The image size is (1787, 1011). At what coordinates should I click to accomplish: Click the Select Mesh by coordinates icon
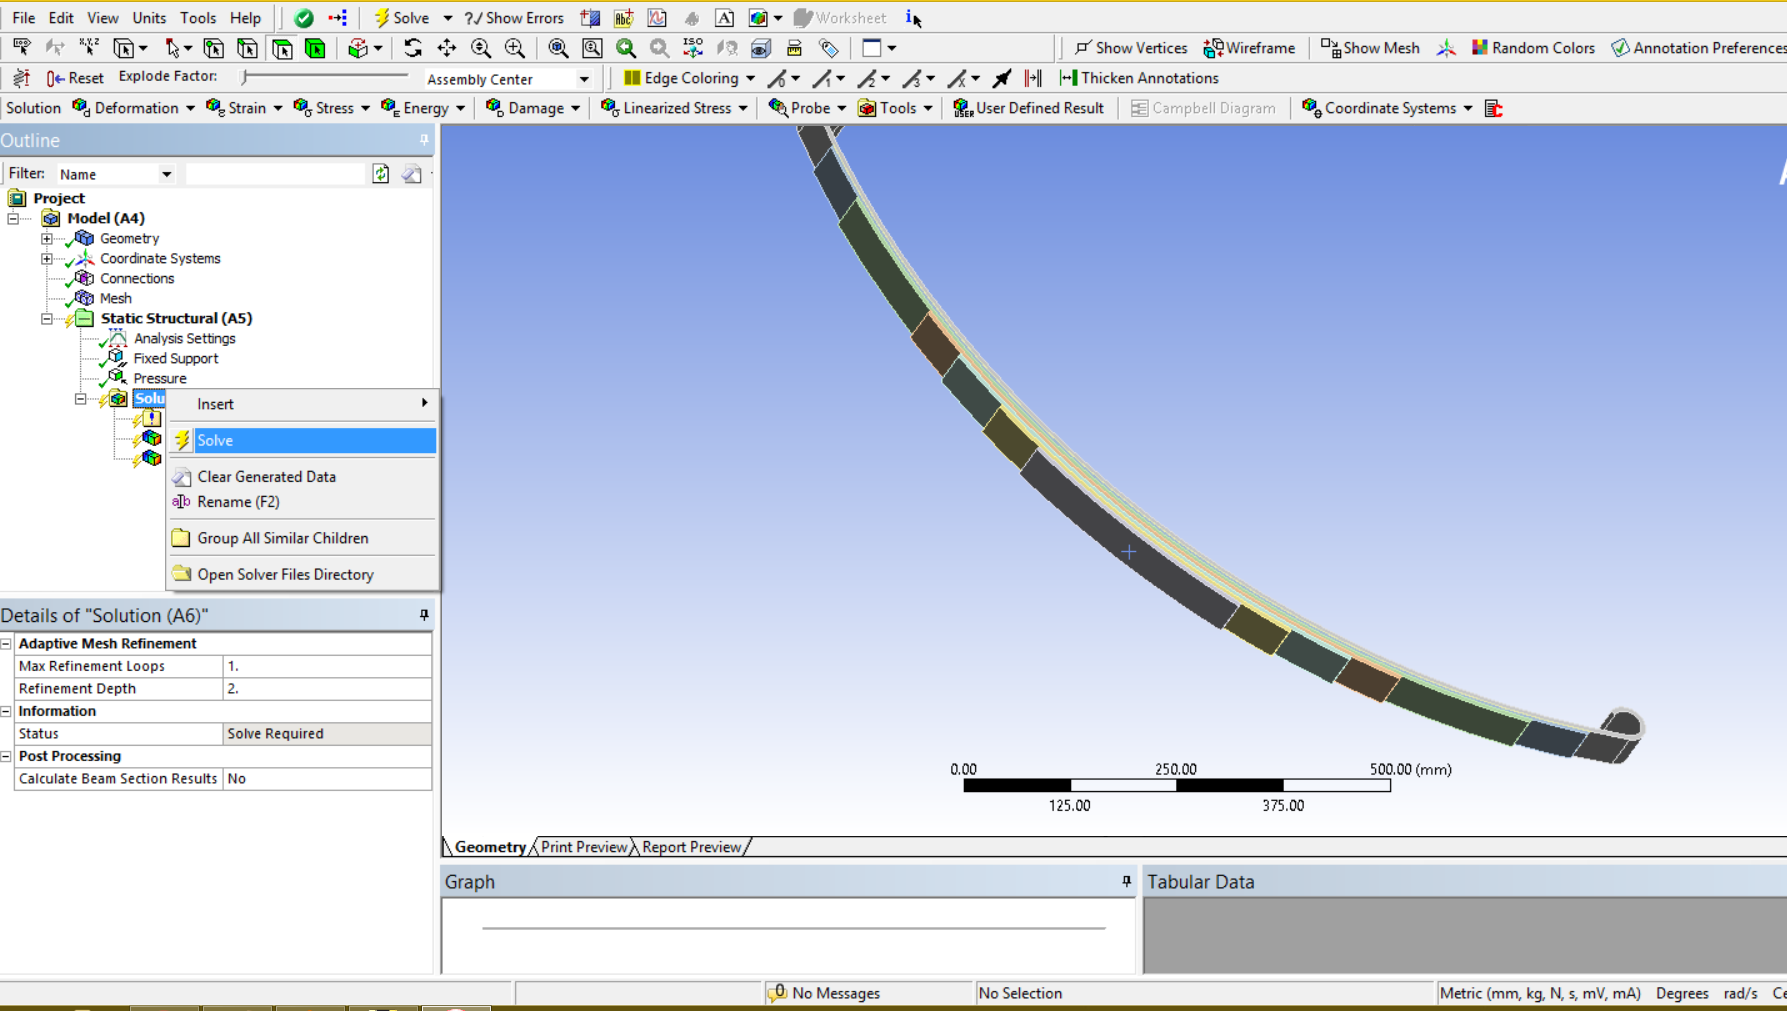coord(89,48)
